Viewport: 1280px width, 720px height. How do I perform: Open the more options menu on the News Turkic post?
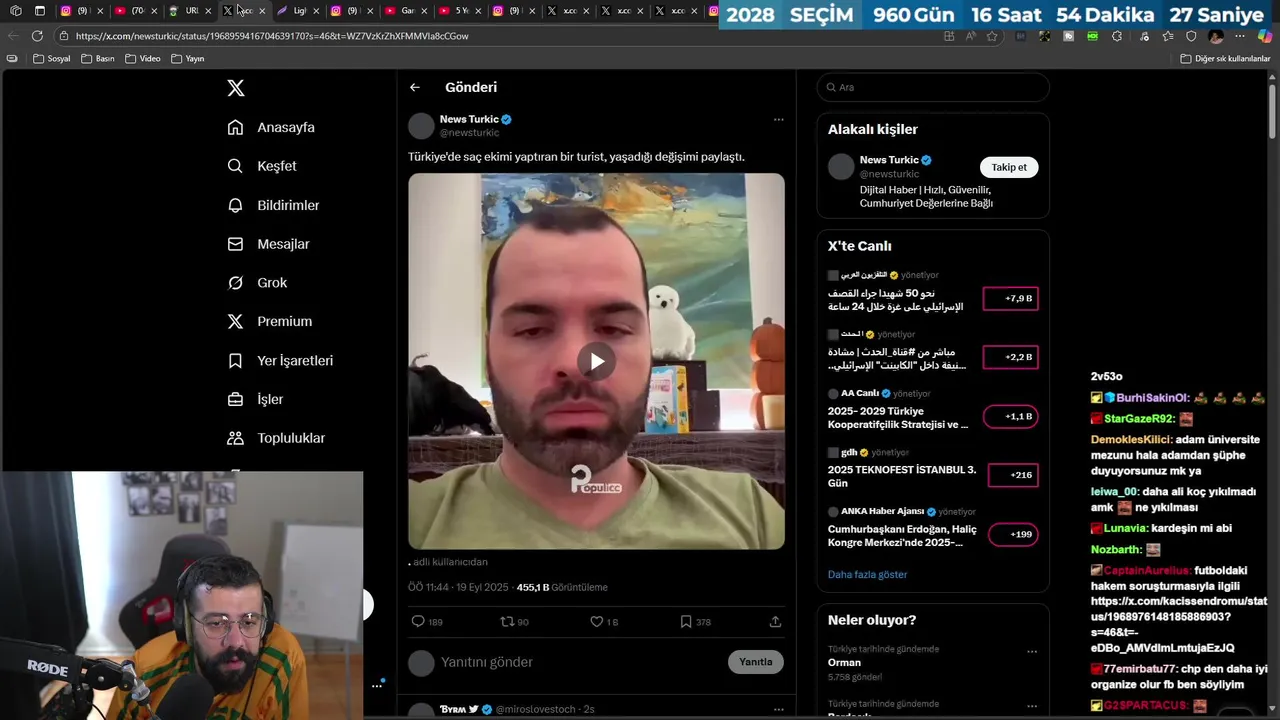pos(778,119)
